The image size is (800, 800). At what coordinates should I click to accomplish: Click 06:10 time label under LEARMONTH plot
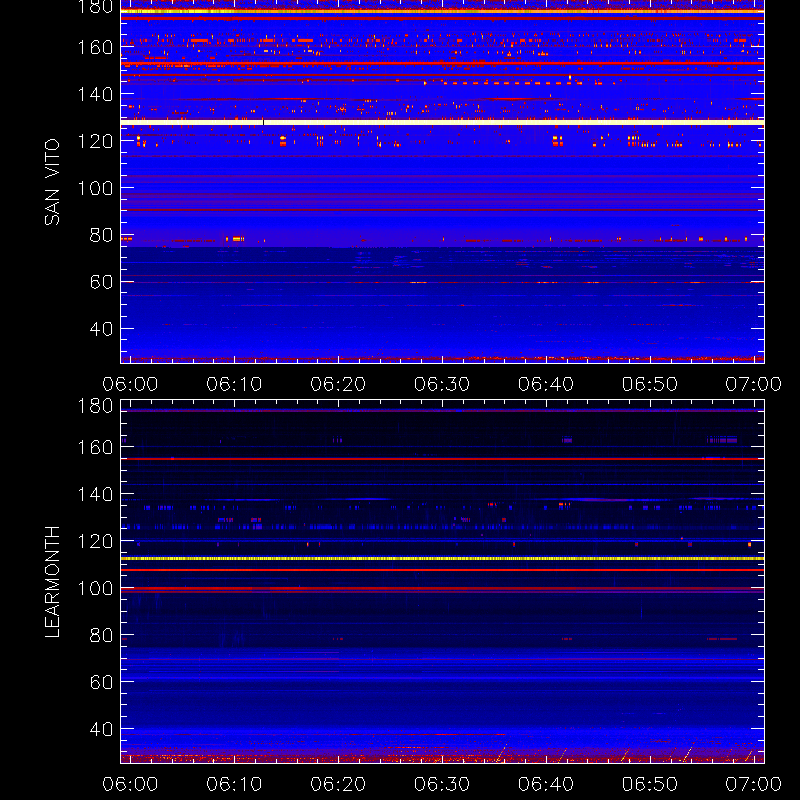click(234, 784)
